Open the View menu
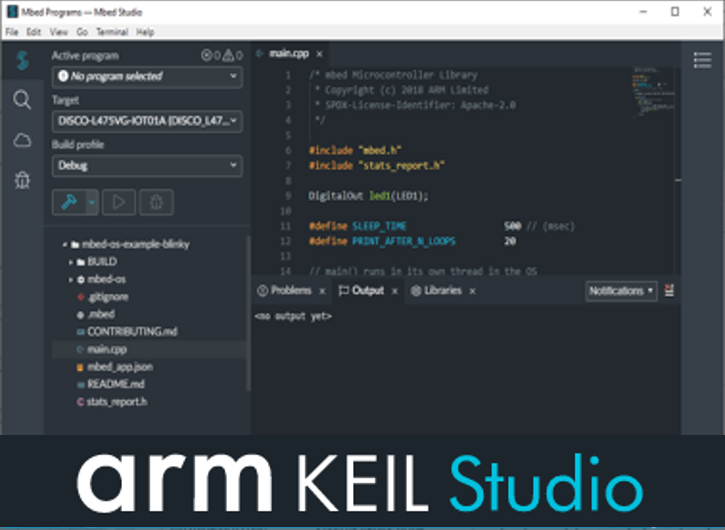This screenshot has width=725, height=530. click(x=58, y=32)
